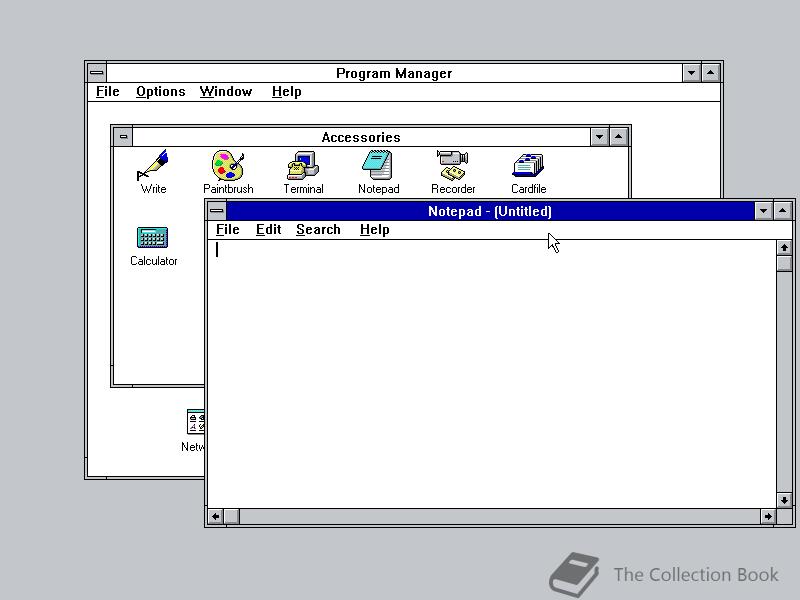Open Notepad's Edit menu
This screenshot has height=600, width=800.
pyautogui.click(x=268, y=230)
